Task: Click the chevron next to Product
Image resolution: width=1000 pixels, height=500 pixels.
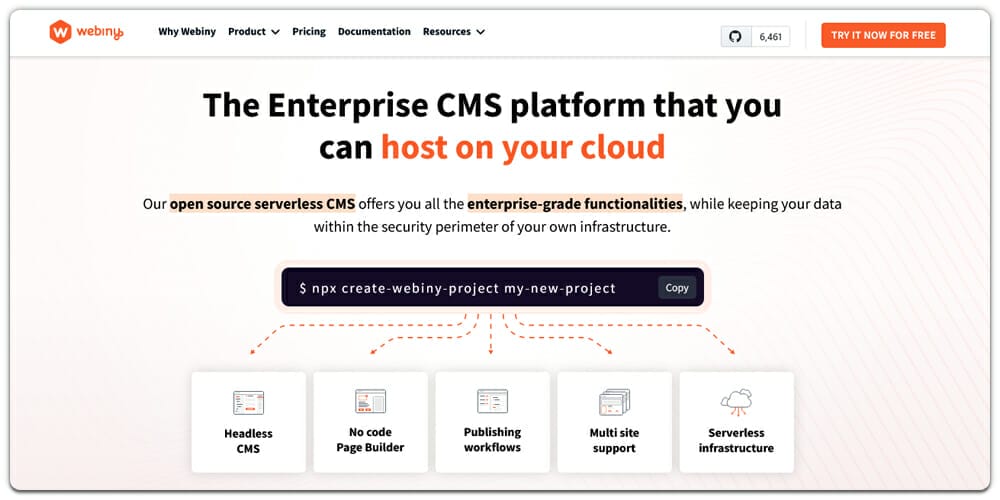Action: [275, 32]
